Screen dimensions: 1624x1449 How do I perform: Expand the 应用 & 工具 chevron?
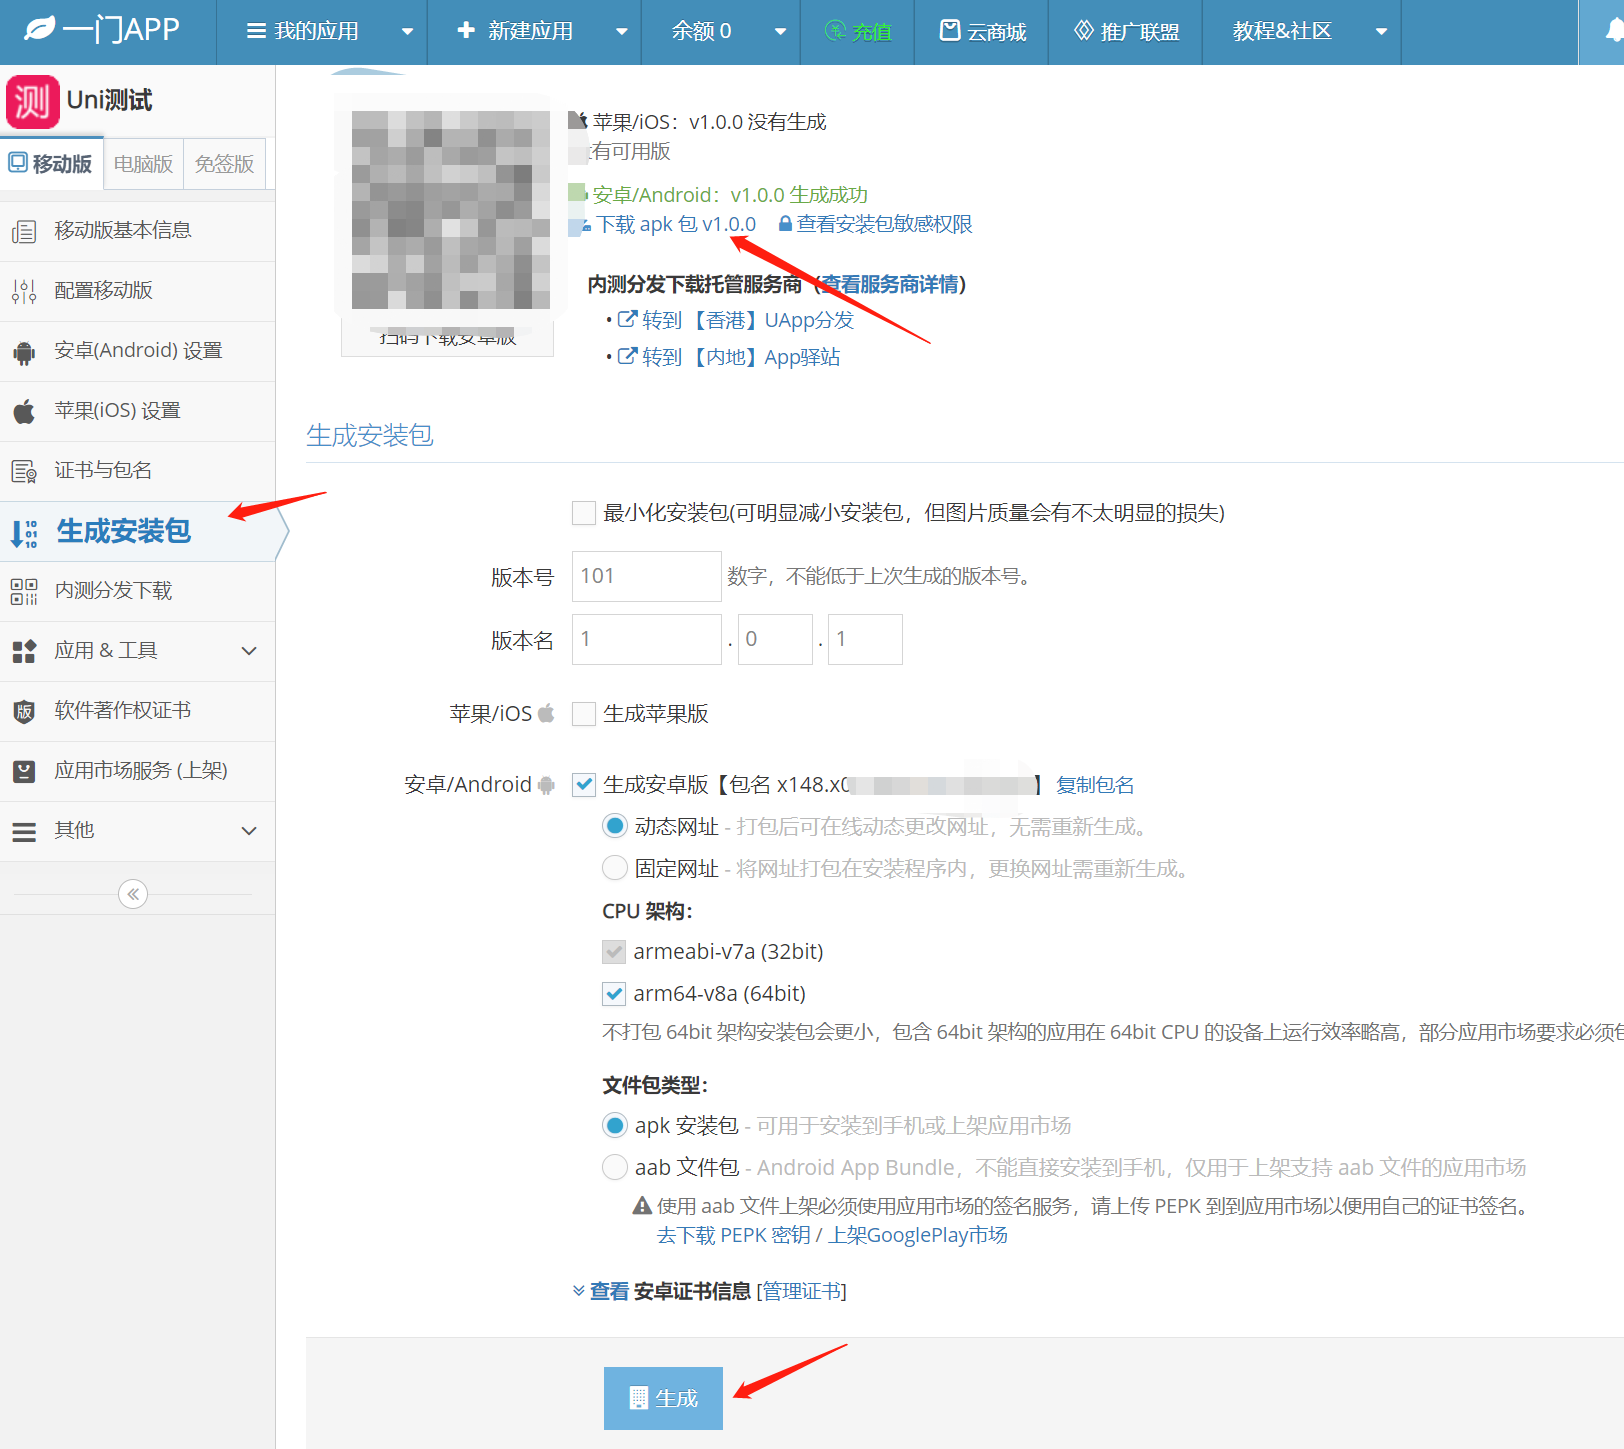249,651
